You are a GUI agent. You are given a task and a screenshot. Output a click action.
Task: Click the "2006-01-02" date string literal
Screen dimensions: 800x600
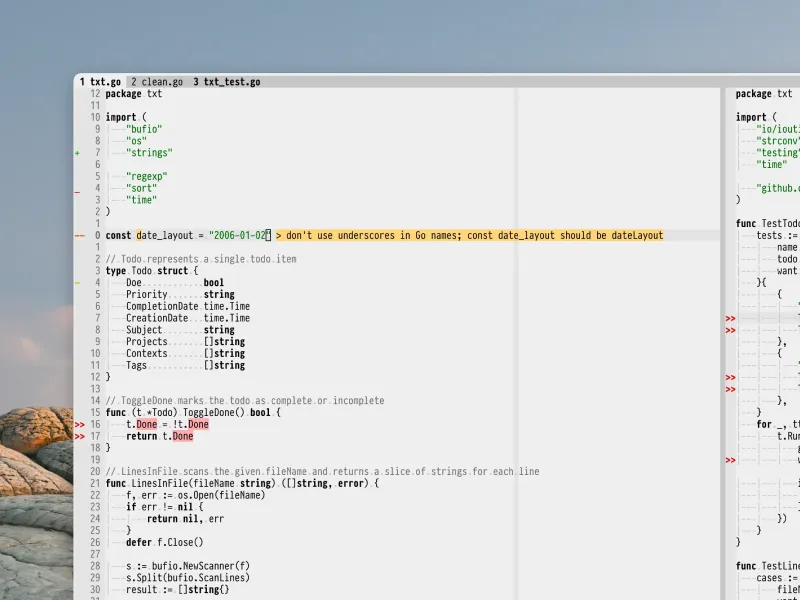239,236
